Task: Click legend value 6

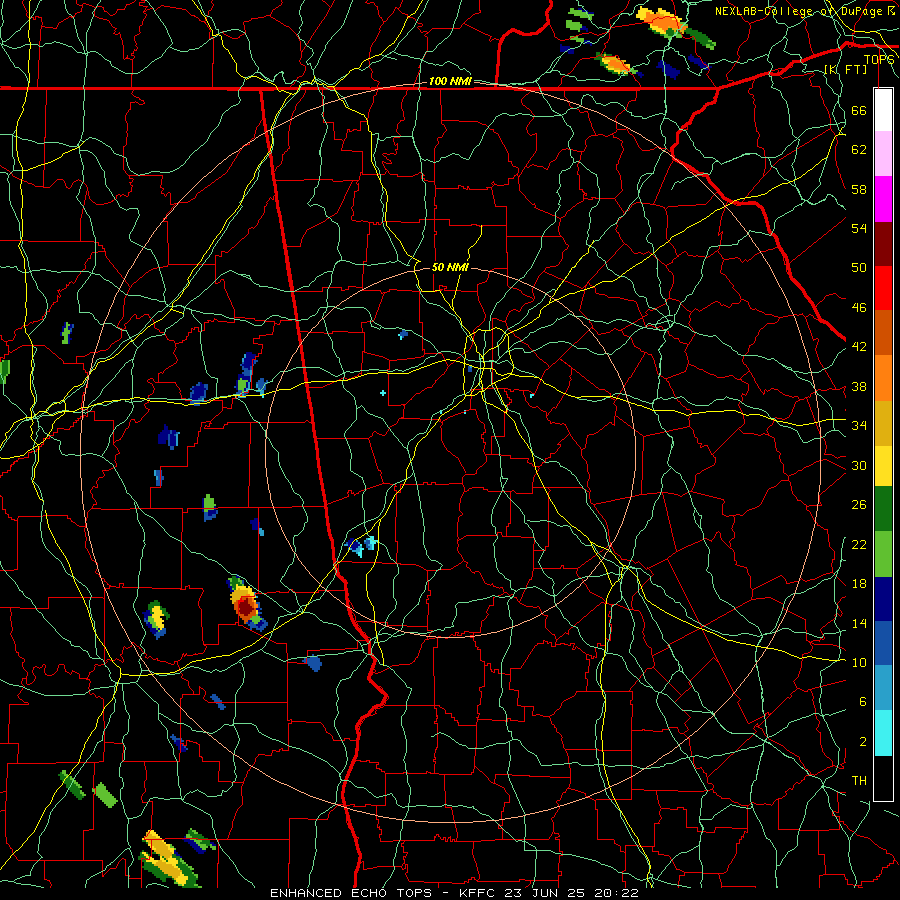Action: (862, 702)
